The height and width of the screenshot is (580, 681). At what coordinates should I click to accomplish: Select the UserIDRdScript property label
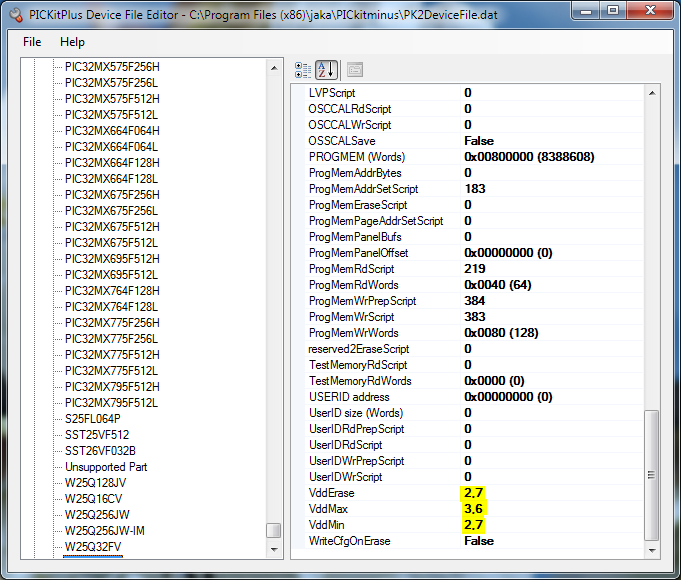pyautogui.click(x=345, y=445)
